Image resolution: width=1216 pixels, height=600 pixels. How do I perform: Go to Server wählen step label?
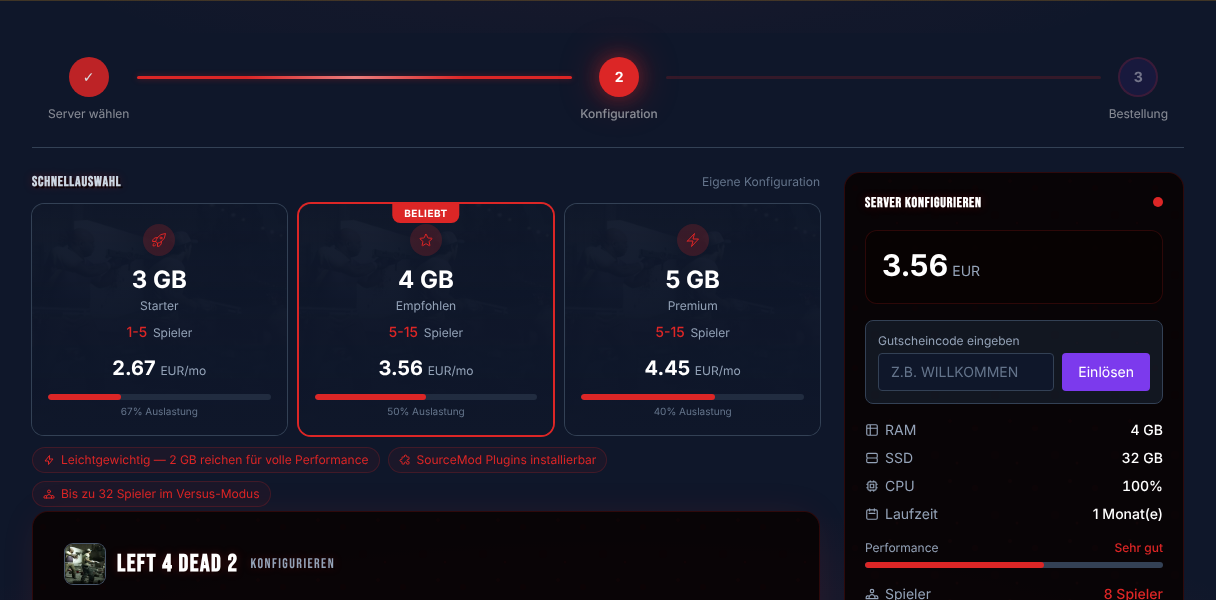coord(89,114)
